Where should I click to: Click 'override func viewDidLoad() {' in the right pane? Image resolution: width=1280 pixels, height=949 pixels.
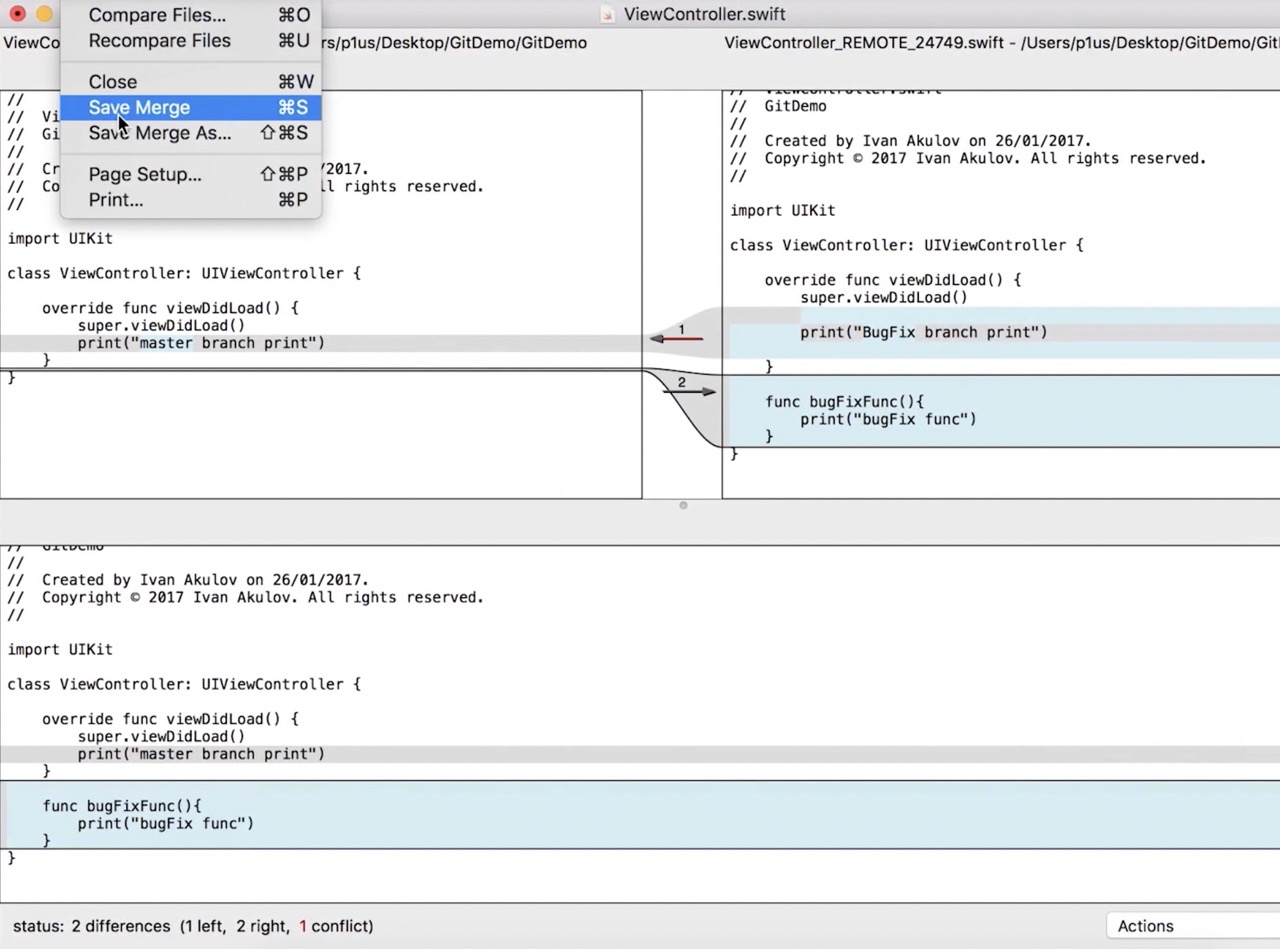click(x=893, y=280)
